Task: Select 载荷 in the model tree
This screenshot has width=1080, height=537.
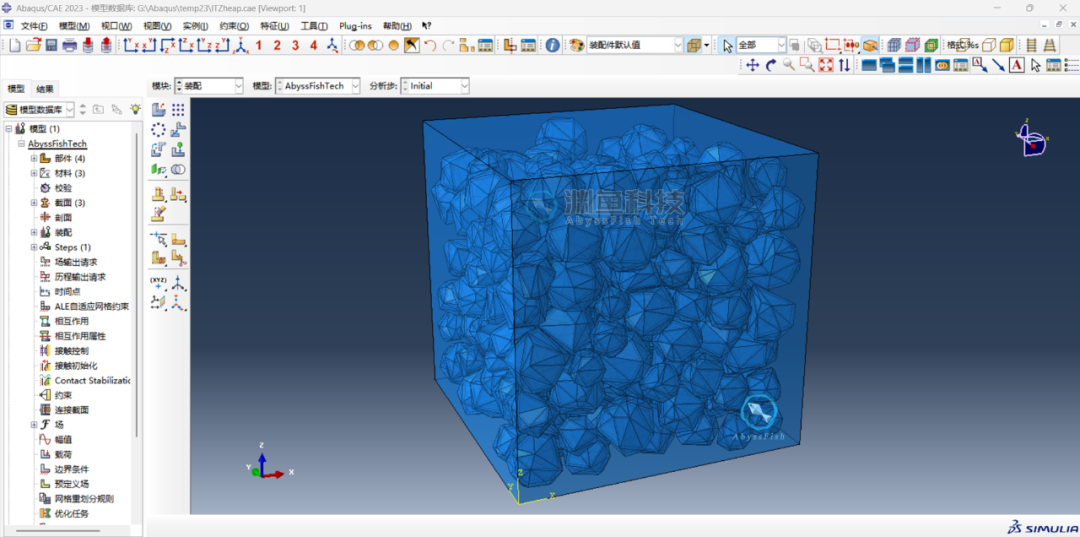Action: point(64,454)
